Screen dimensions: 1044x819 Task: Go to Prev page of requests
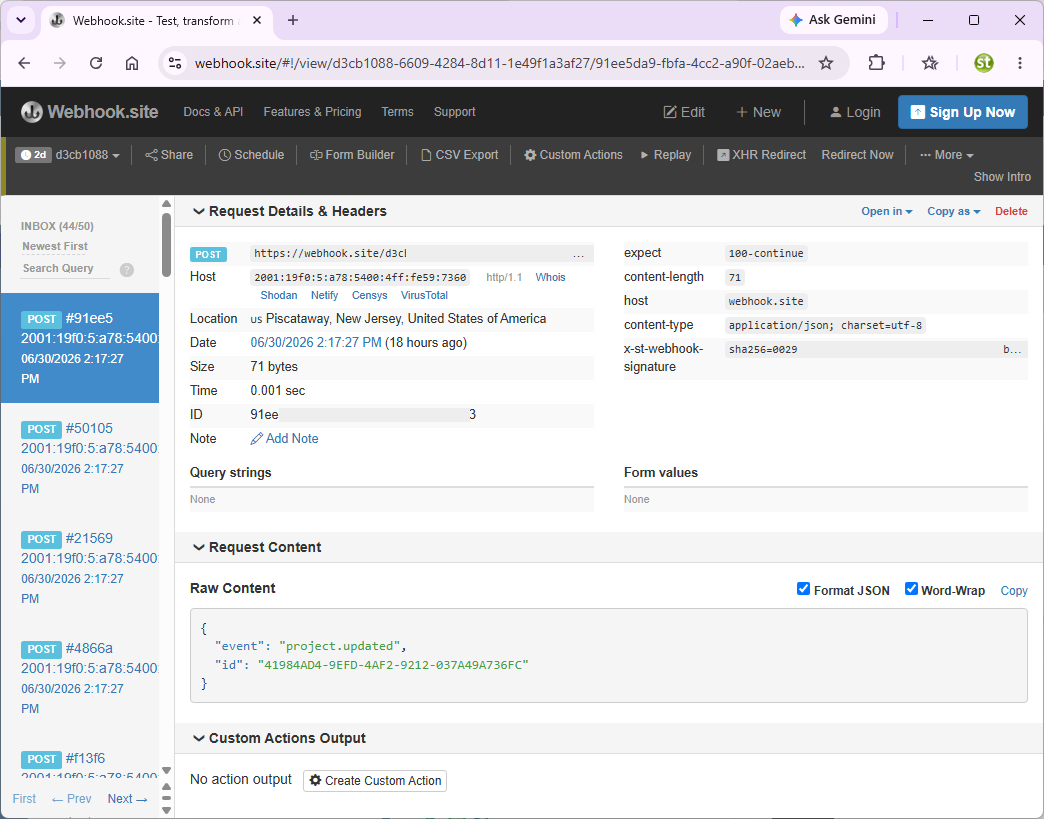coord(71,798)
